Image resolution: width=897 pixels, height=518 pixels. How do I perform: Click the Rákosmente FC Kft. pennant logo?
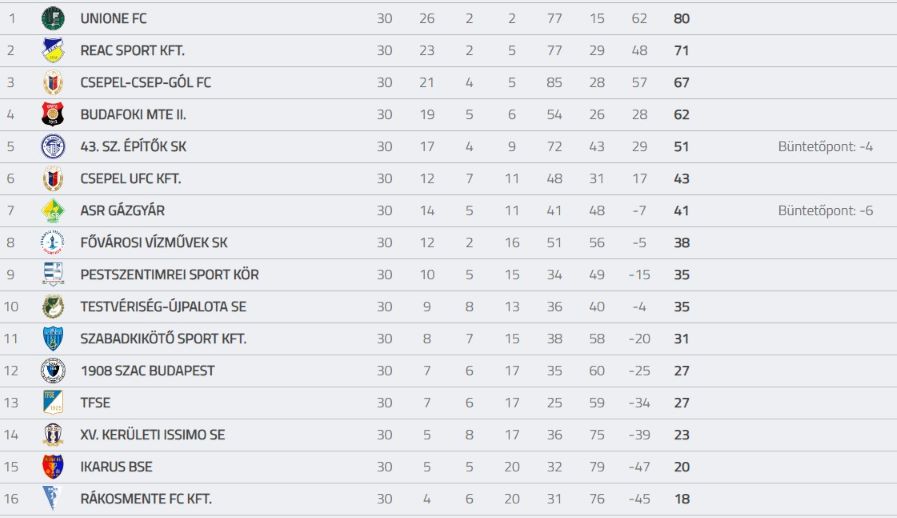(x=51, y=499)
